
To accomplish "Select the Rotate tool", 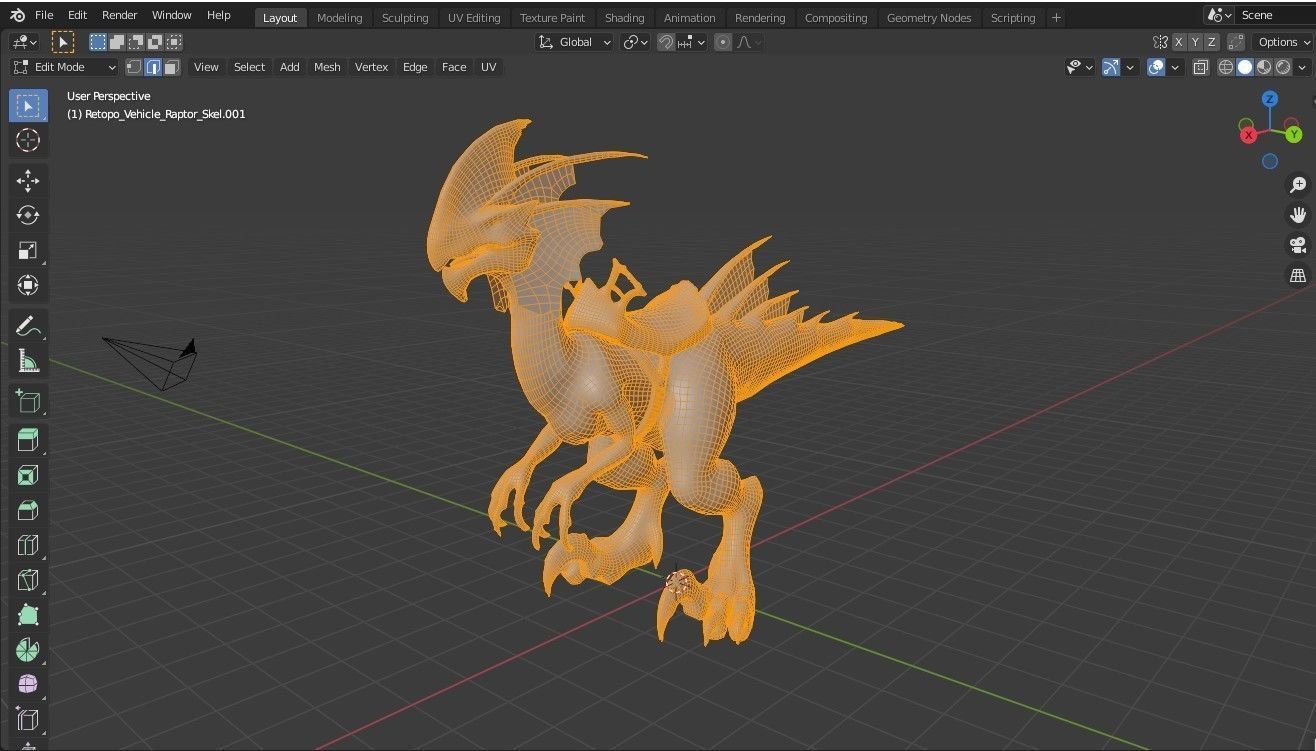I will click(27, 215).
